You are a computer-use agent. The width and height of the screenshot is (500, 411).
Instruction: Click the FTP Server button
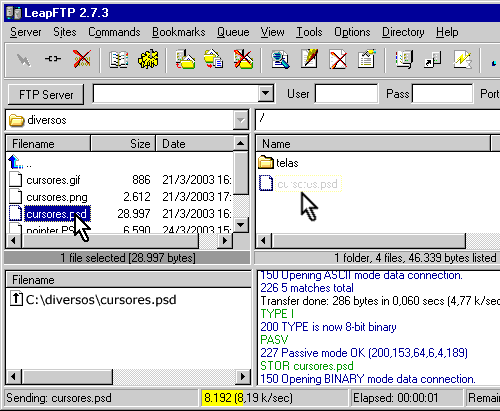46,94
